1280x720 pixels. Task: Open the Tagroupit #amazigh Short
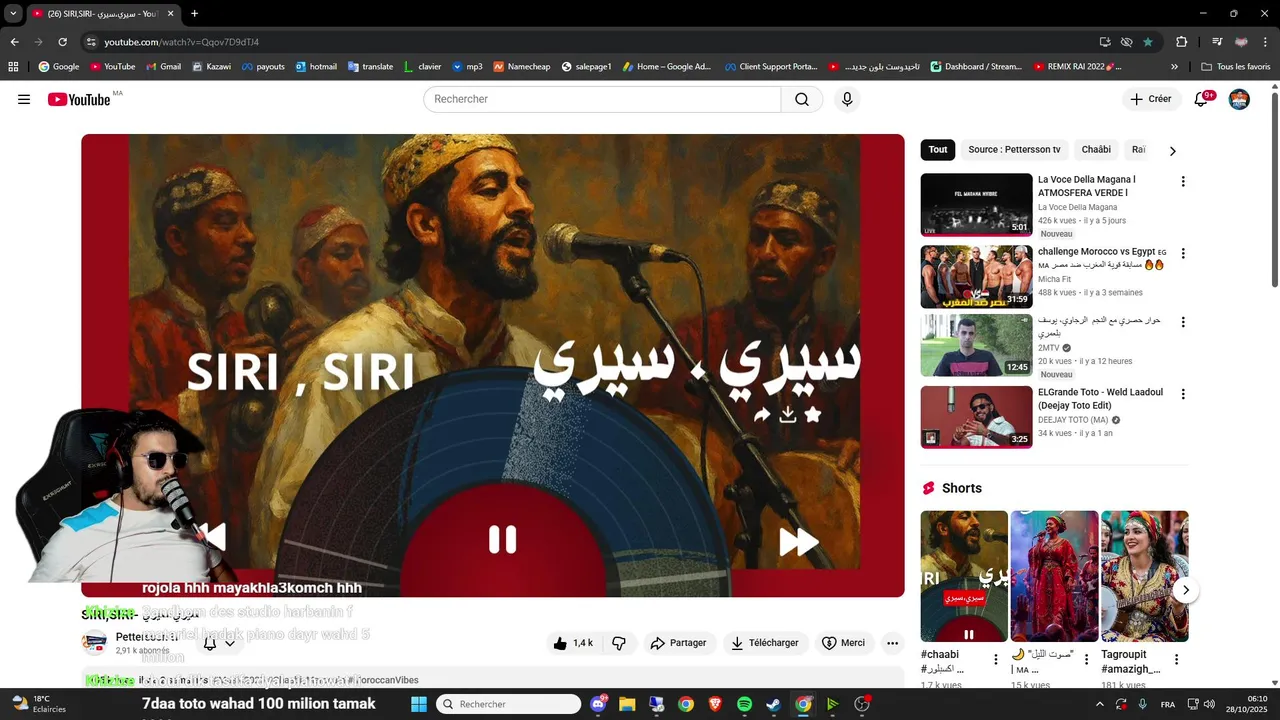[1145, 576]
